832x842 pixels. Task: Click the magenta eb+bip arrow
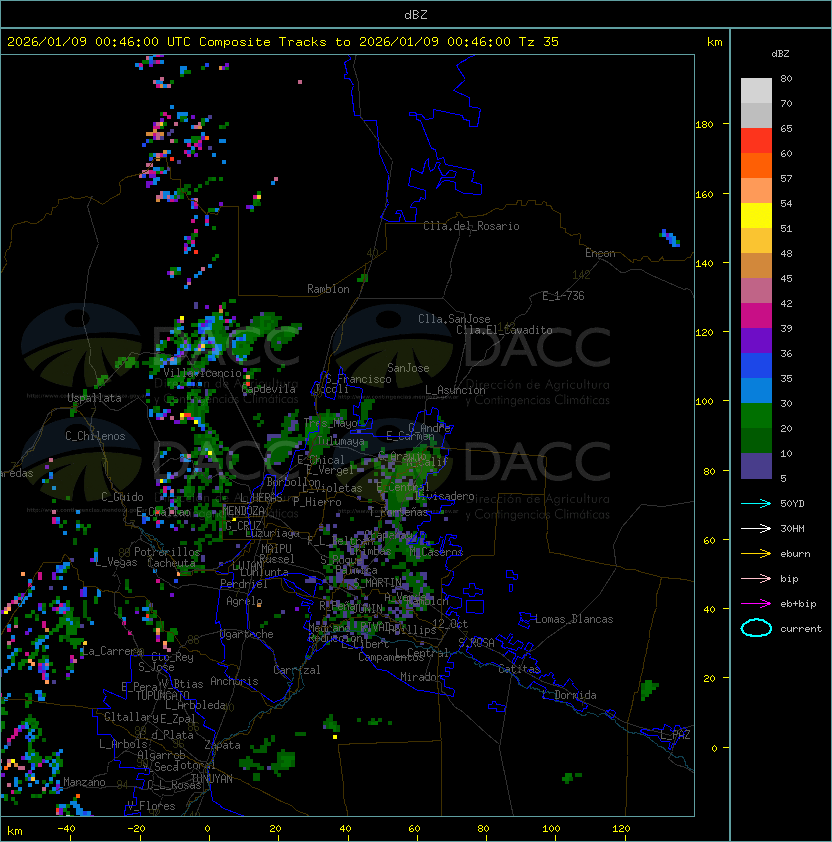pos(756,604)
